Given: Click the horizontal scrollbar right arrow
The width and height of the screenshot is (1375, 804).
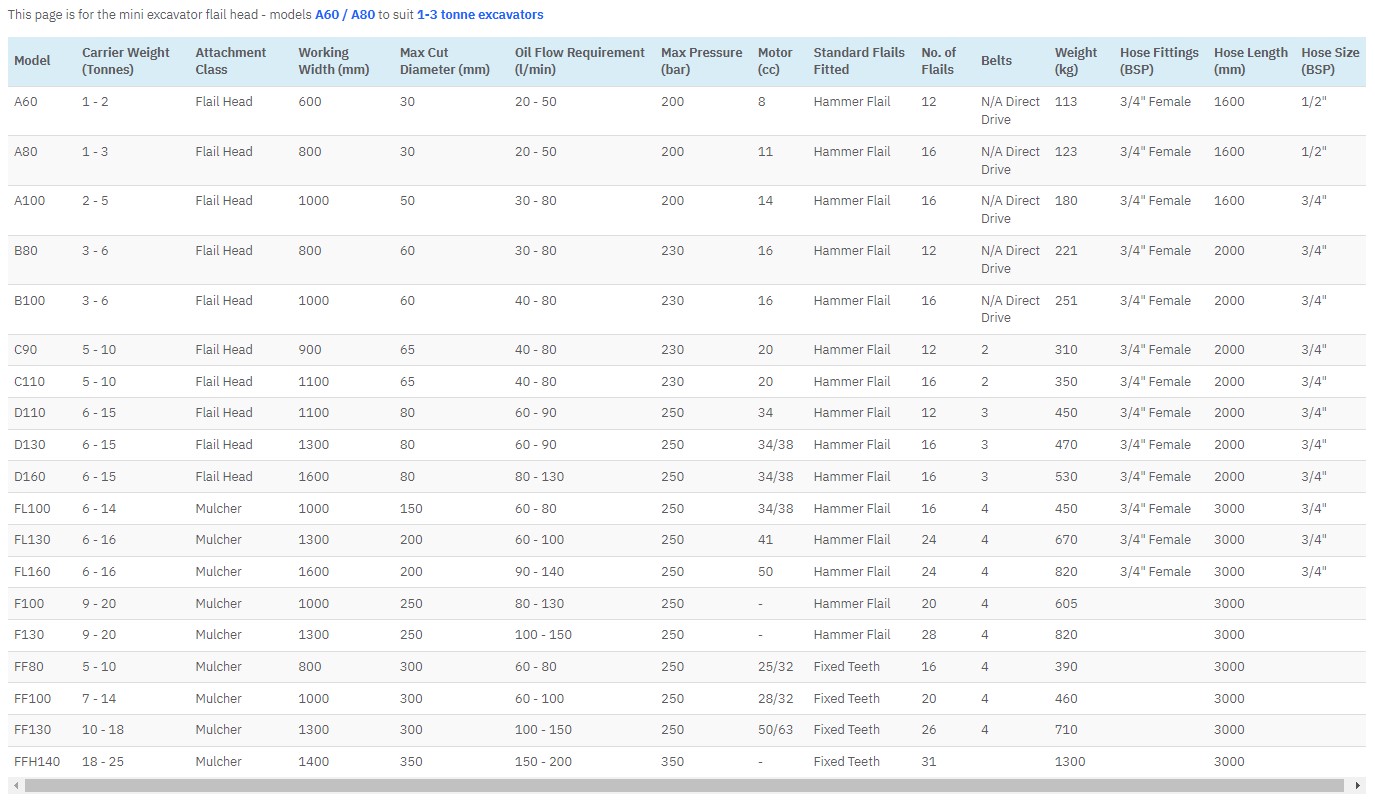Looking at the screenshot, I should click(1357, 786).
